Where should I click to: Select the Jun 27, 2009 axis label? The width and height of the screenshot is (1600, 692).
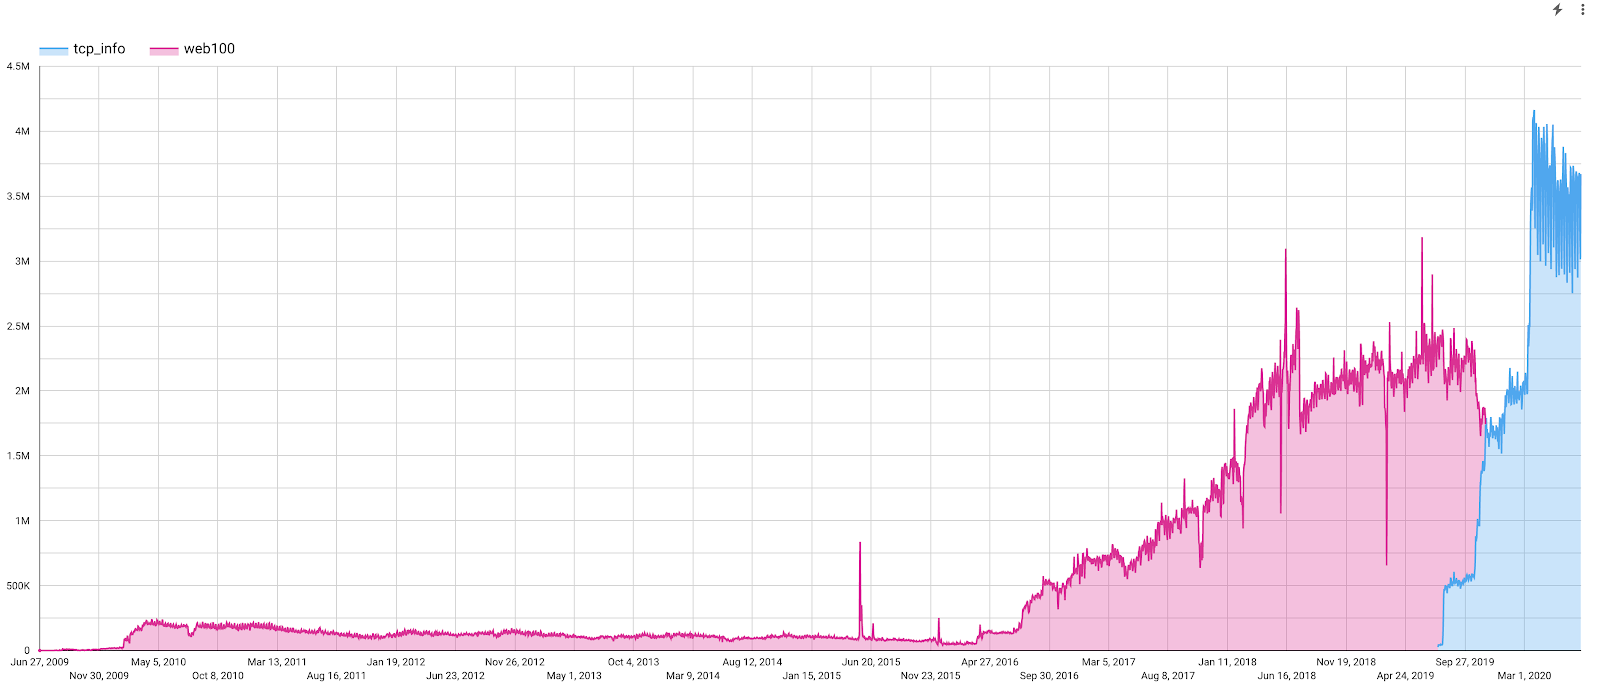40,662
